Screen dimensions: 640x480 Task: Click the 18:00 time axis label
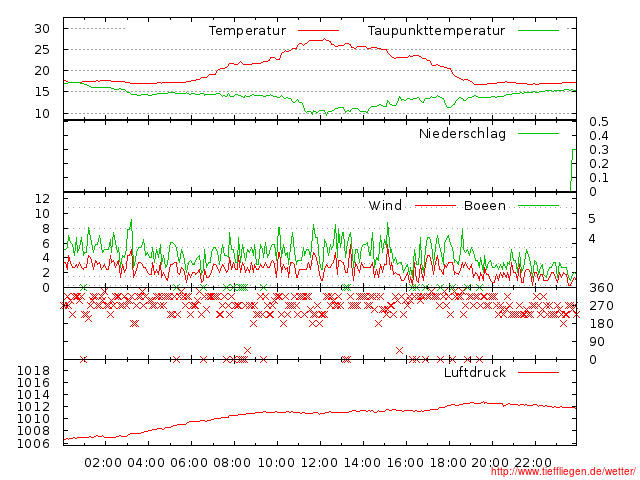pos(448,463)
